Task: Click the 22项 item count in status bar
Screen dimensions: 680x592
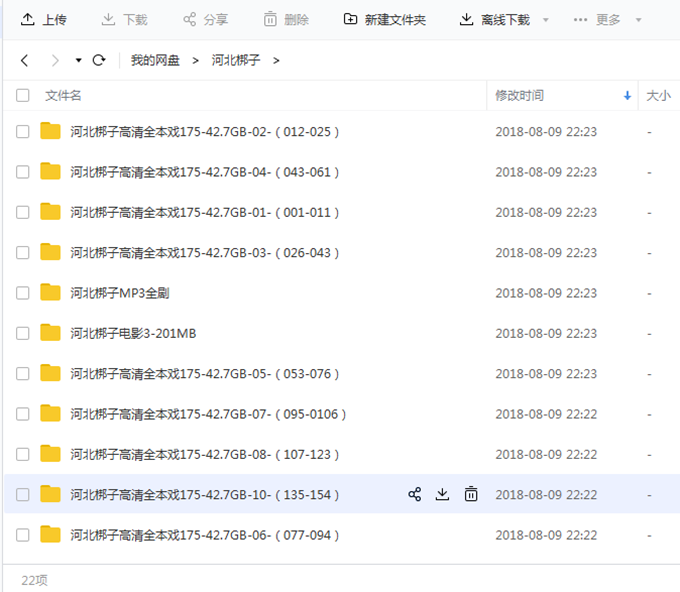Action: click(x=35, y=580)
